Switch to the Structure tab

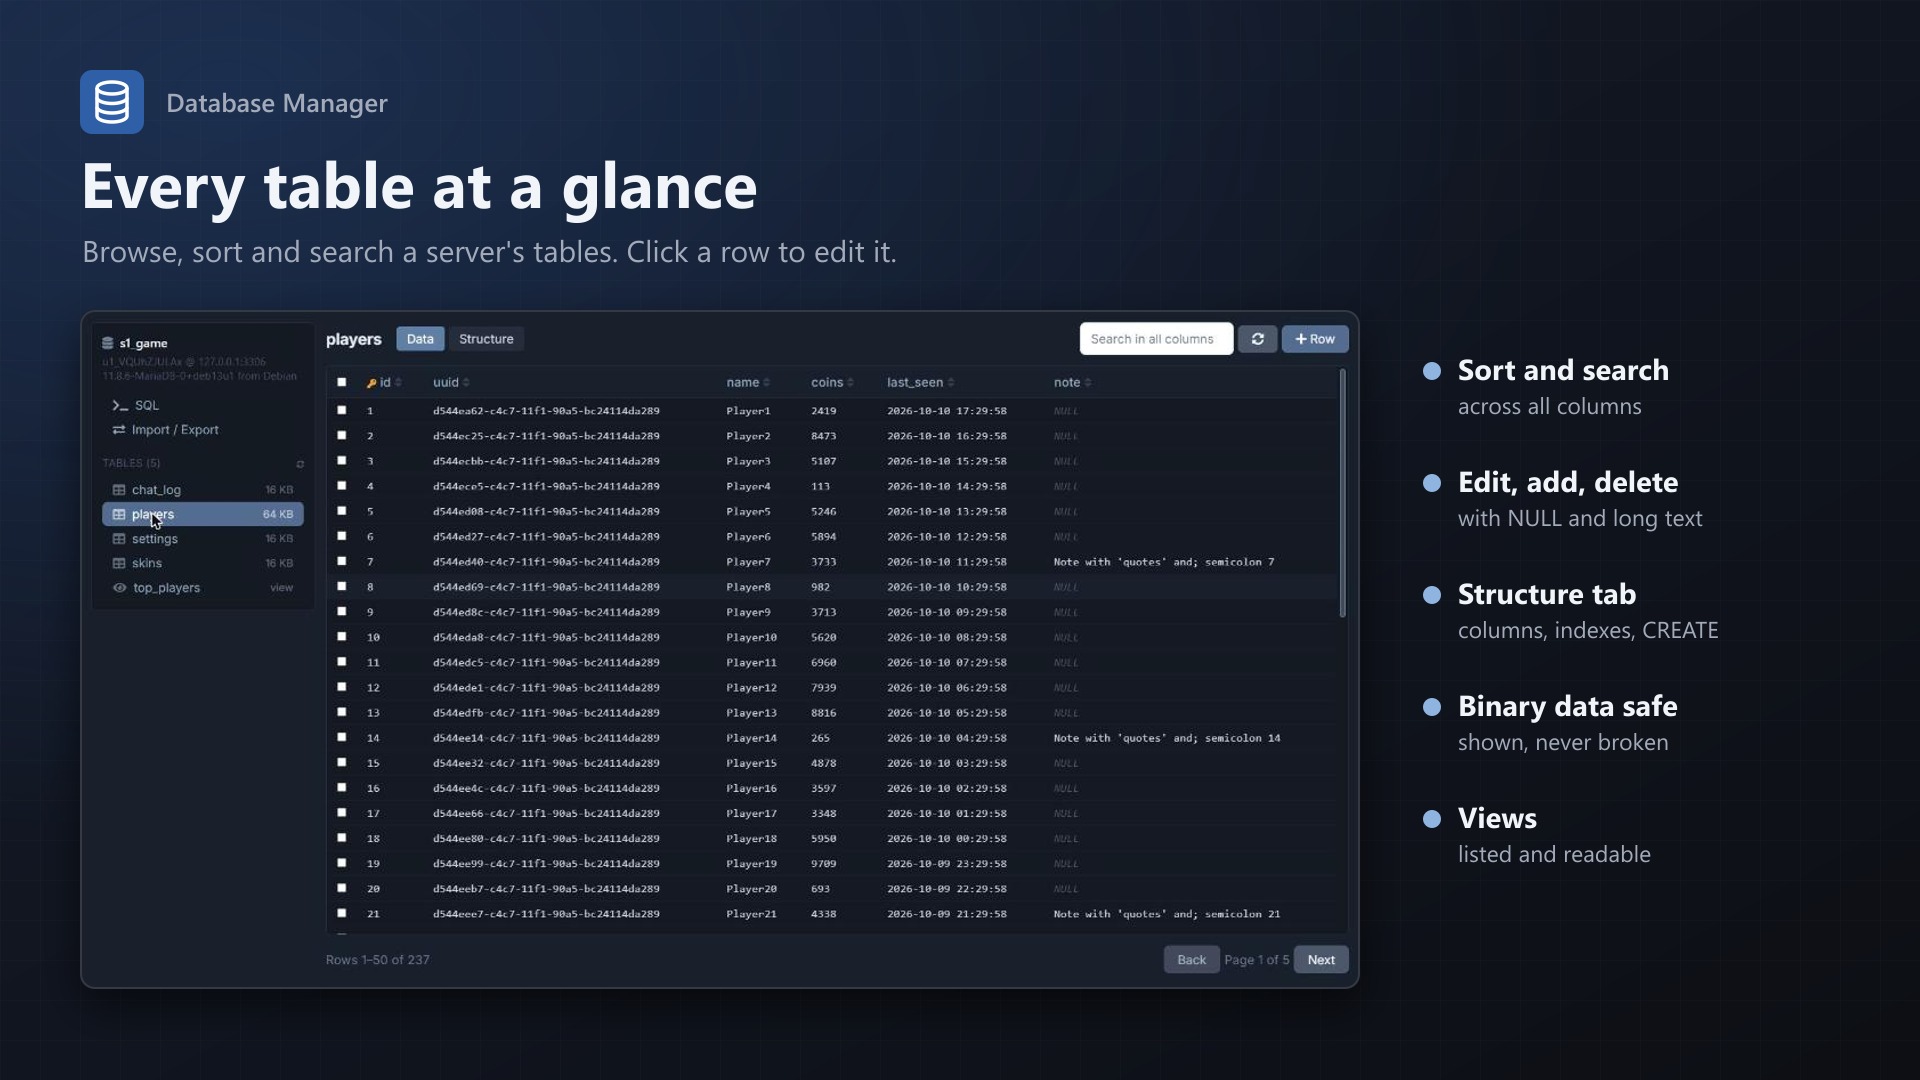(486, 339)
